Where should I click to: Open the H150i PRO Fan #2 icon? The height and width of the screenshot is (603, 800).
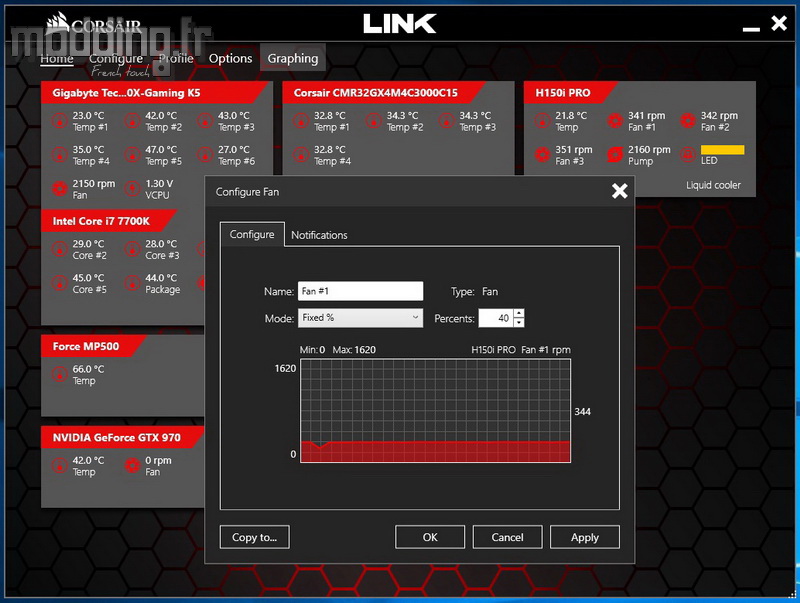[x=688, y=121]
